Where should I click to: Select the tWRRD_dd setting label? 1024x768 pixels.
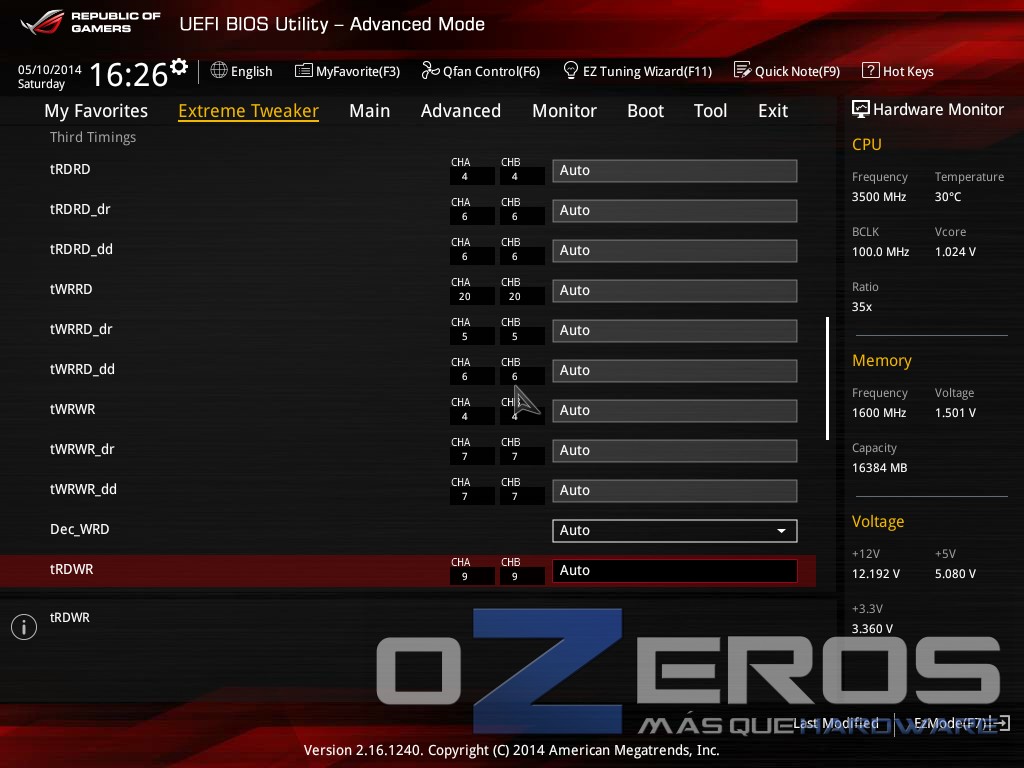click(x=82, y=370)
